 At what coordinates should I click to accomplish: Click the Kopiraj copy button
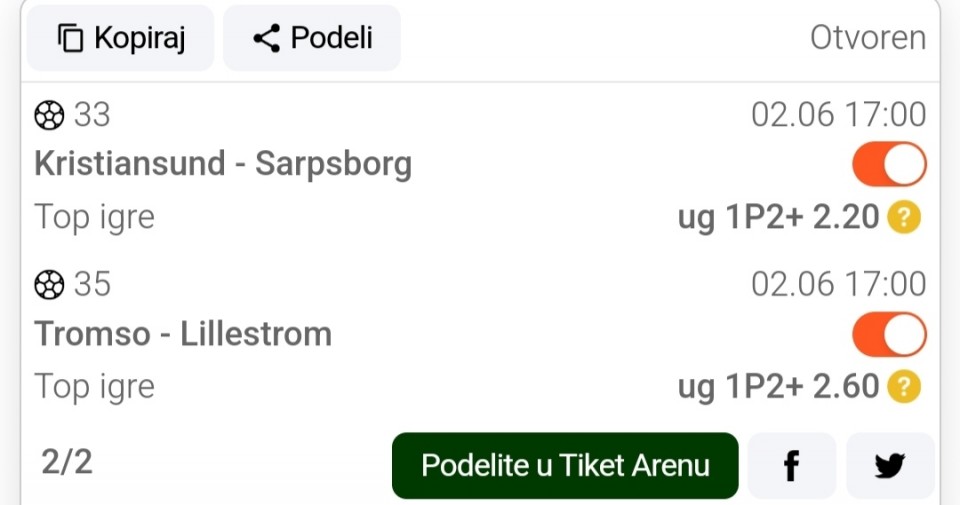pyautogui.click(x=121, y=38)
